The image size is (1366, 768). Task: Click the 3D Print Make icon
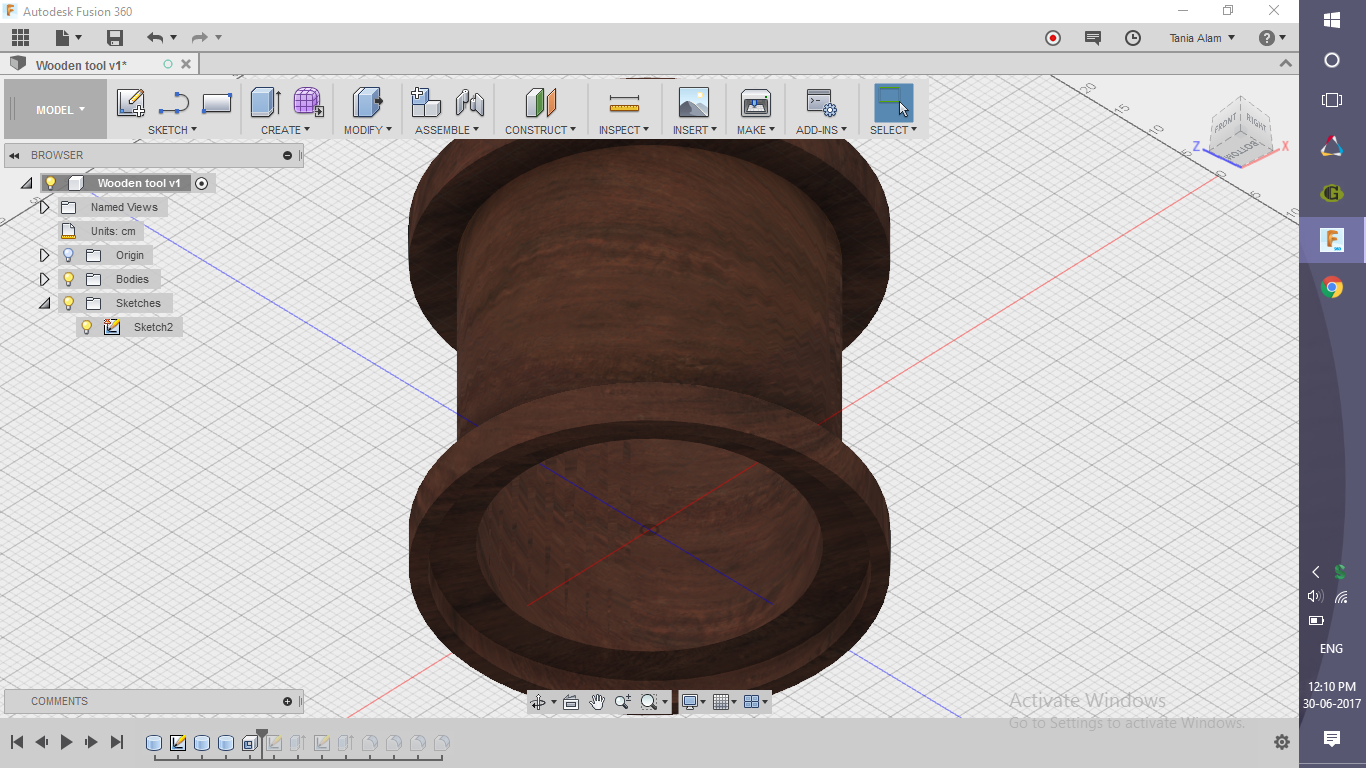[755, 103]
